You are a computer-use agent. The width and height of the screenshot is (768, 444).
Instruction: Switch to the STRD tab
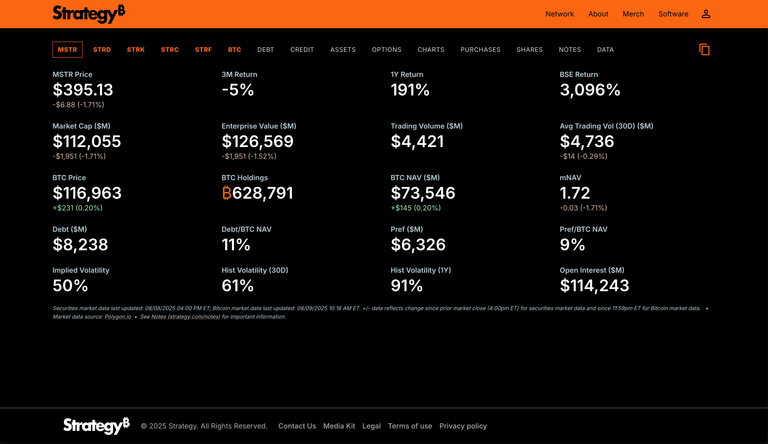102,49
